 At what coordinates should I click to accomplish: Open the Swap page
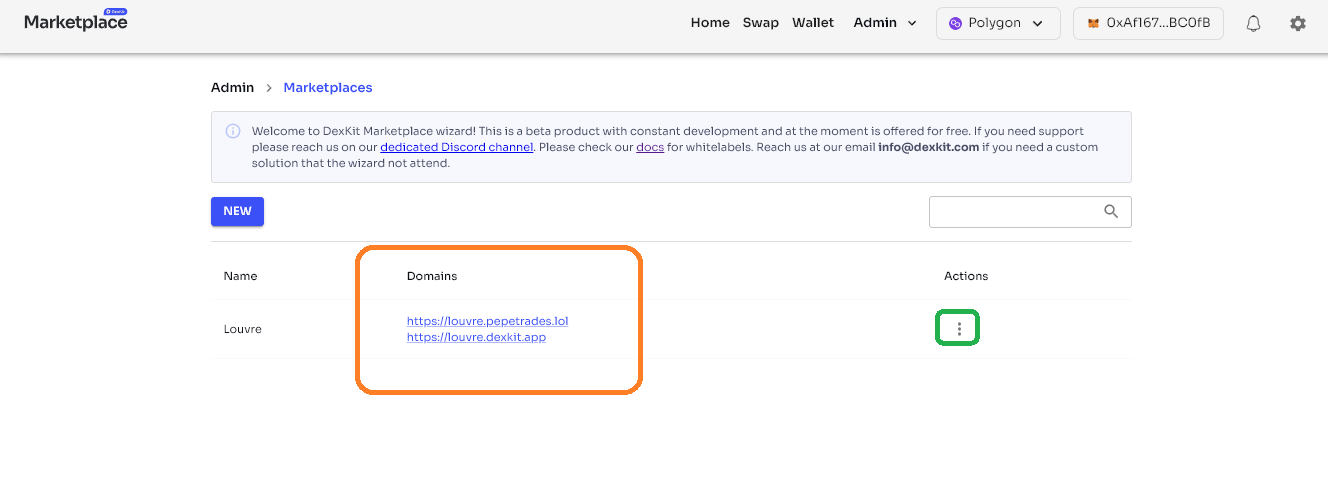(x=760, y=23)
